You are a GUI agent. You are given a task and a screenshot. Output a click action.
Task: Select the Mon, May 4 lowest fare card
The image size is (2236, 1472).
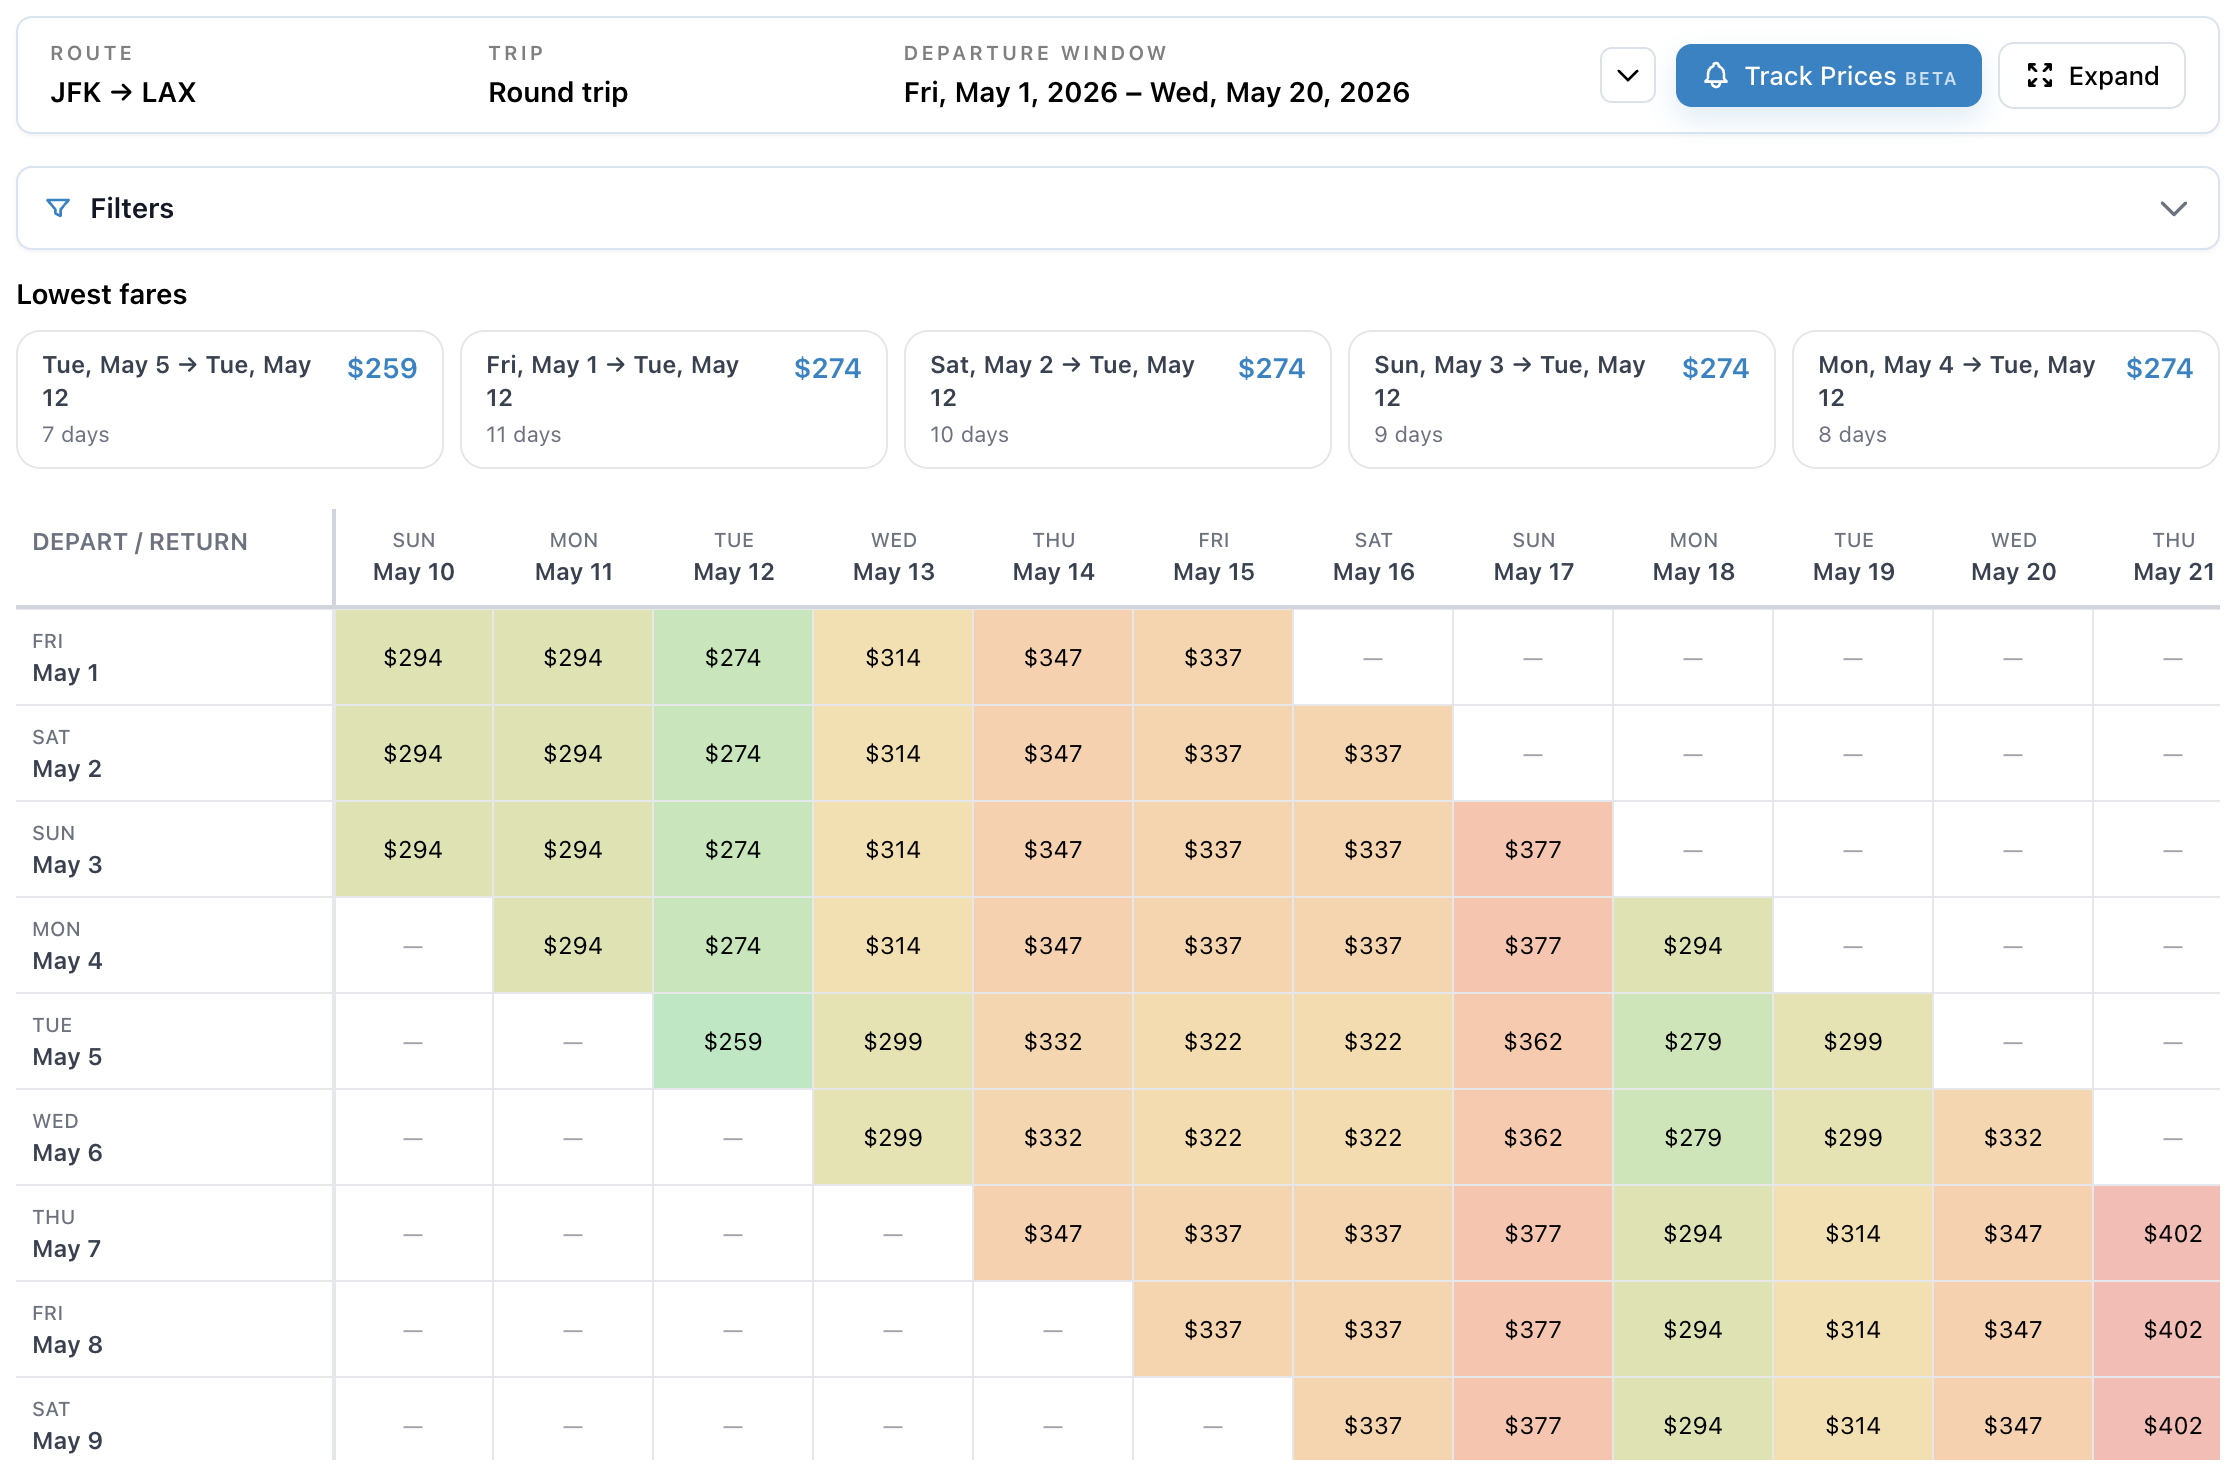tap(2006, 399)
